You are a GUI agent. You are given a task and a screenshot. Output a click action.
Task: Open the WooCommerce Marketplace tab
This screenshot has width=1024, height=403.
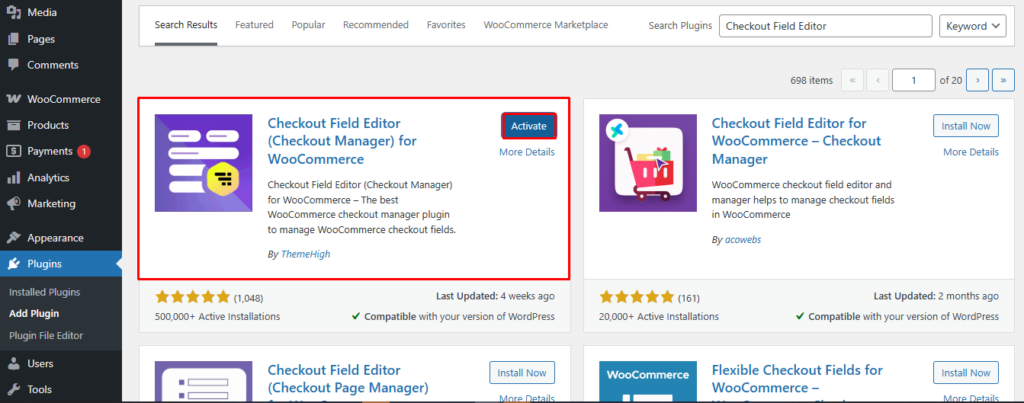pos(545,25)
